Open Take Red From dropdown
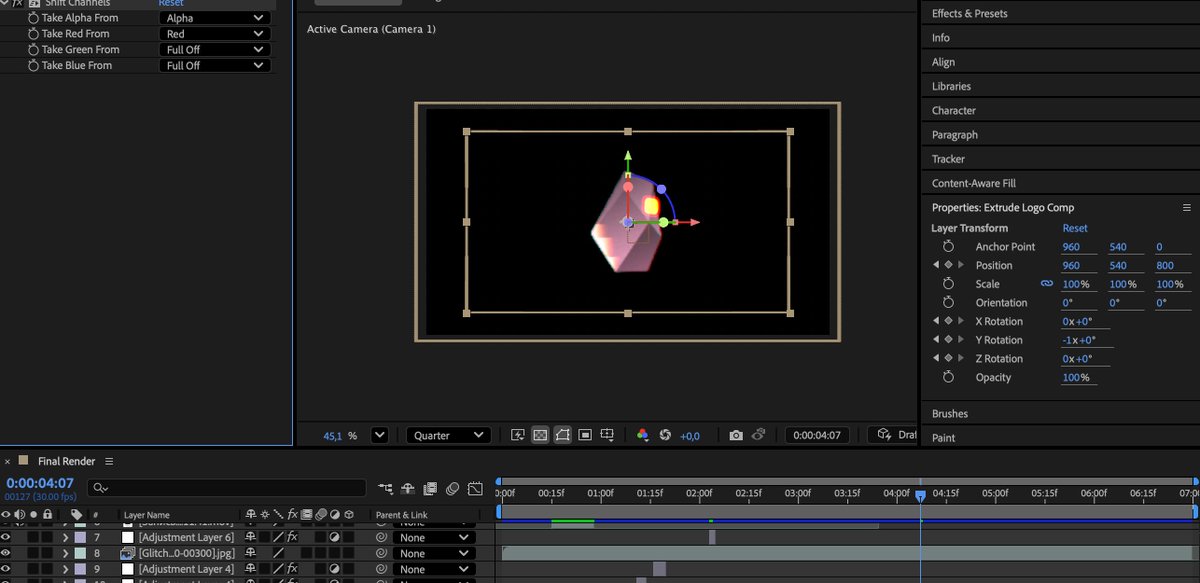The image size is (1200, 583). (x=215, y=34)
